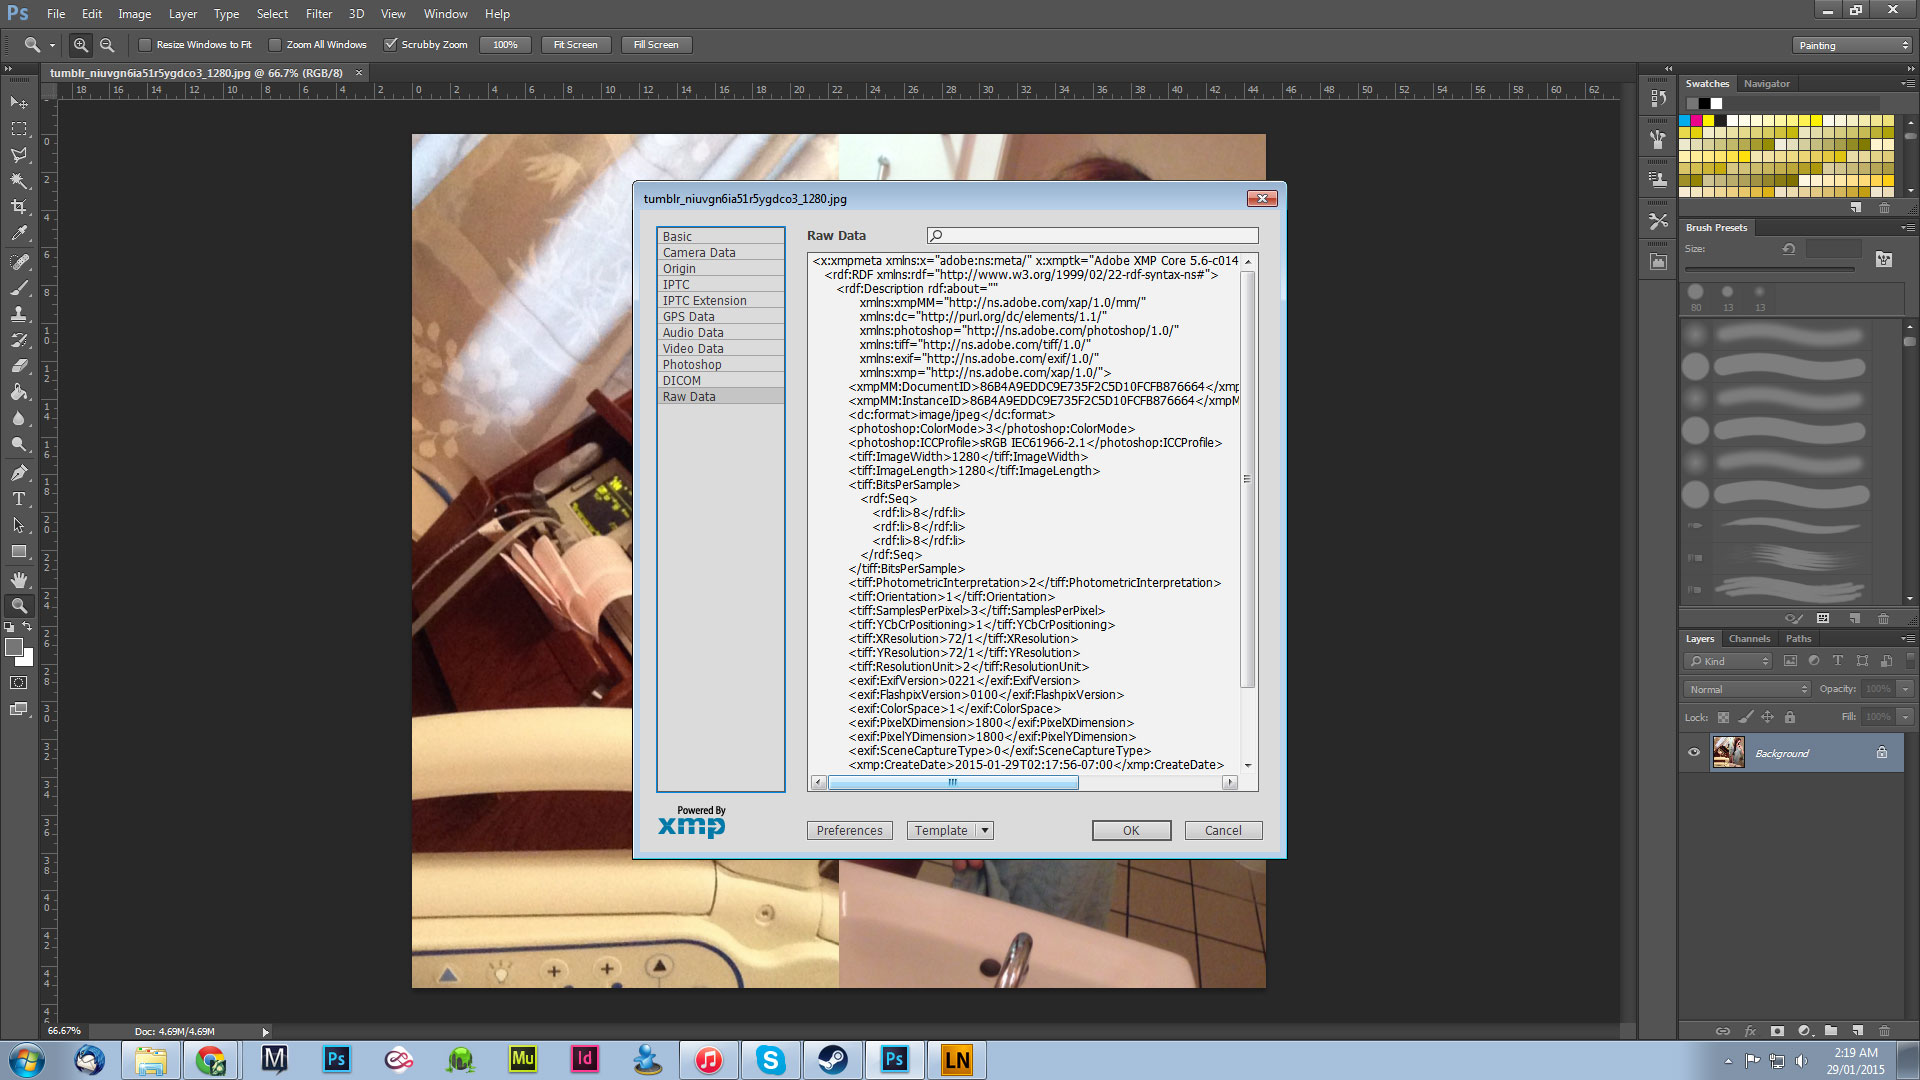Click the Zoom Out icon in options bar
Image resolution: width=1920 pixels, height=1080 pixels.
point(107,45)
